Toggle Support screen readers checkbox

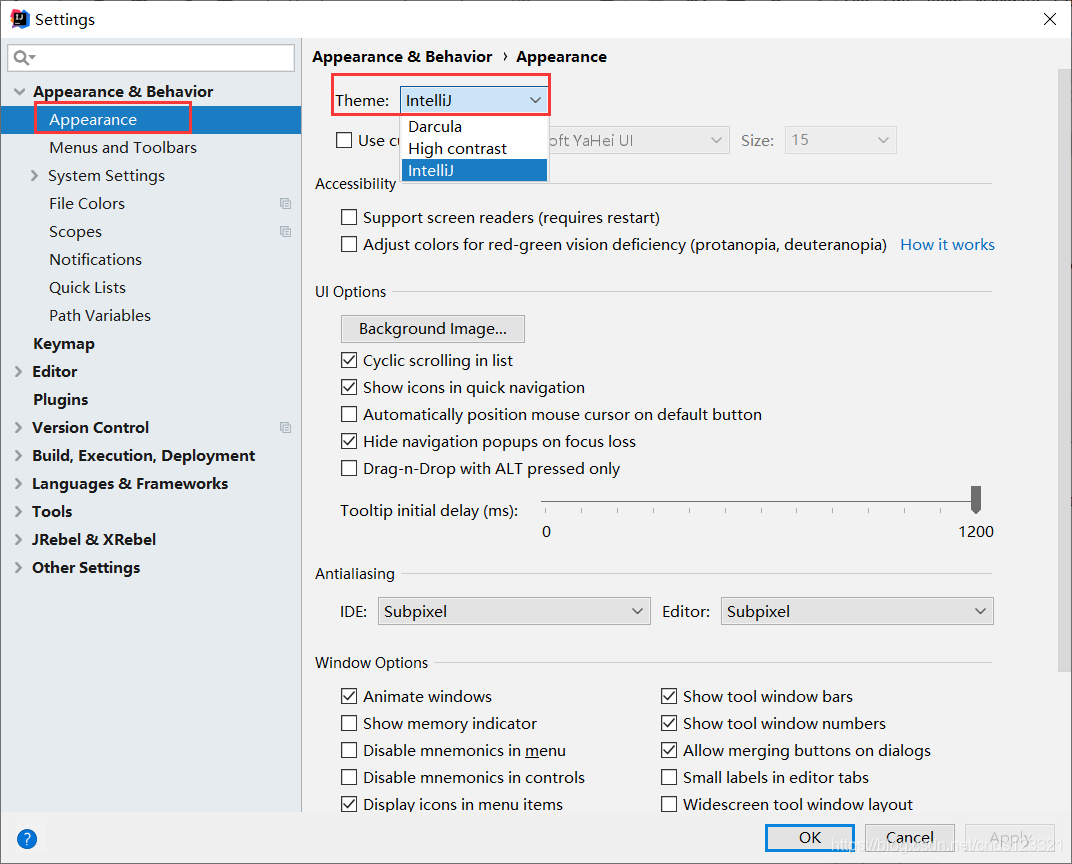[349, 217]
